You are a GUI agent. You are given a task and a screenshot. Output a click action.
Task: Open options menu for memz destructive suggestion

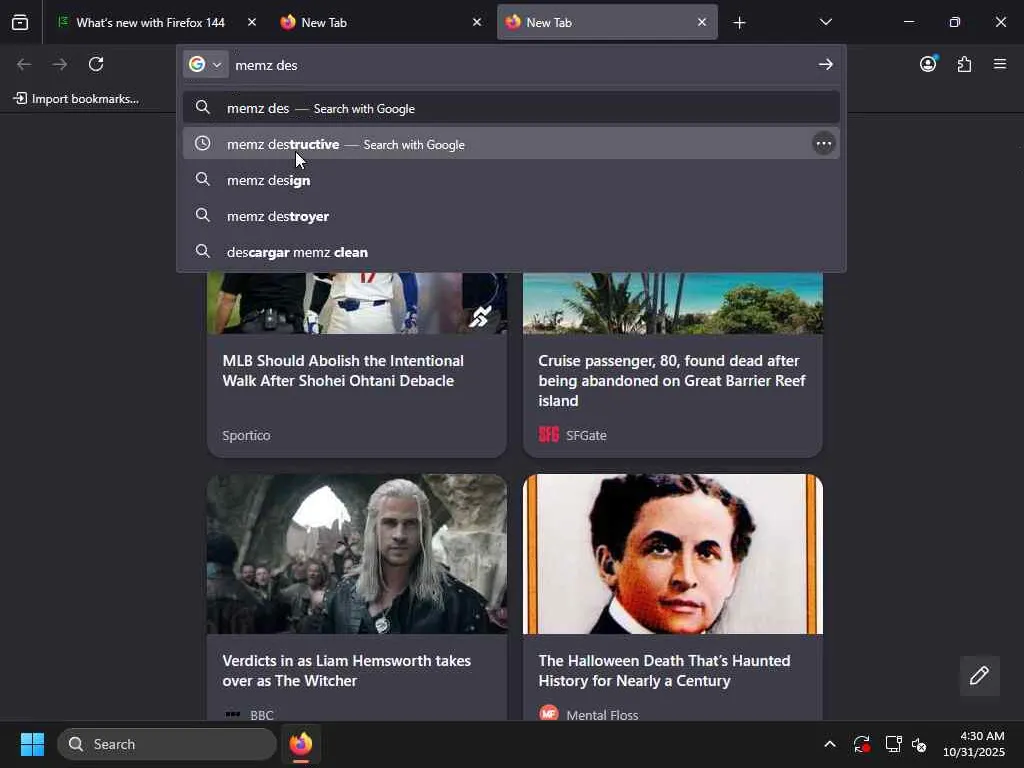pos(824,144)
